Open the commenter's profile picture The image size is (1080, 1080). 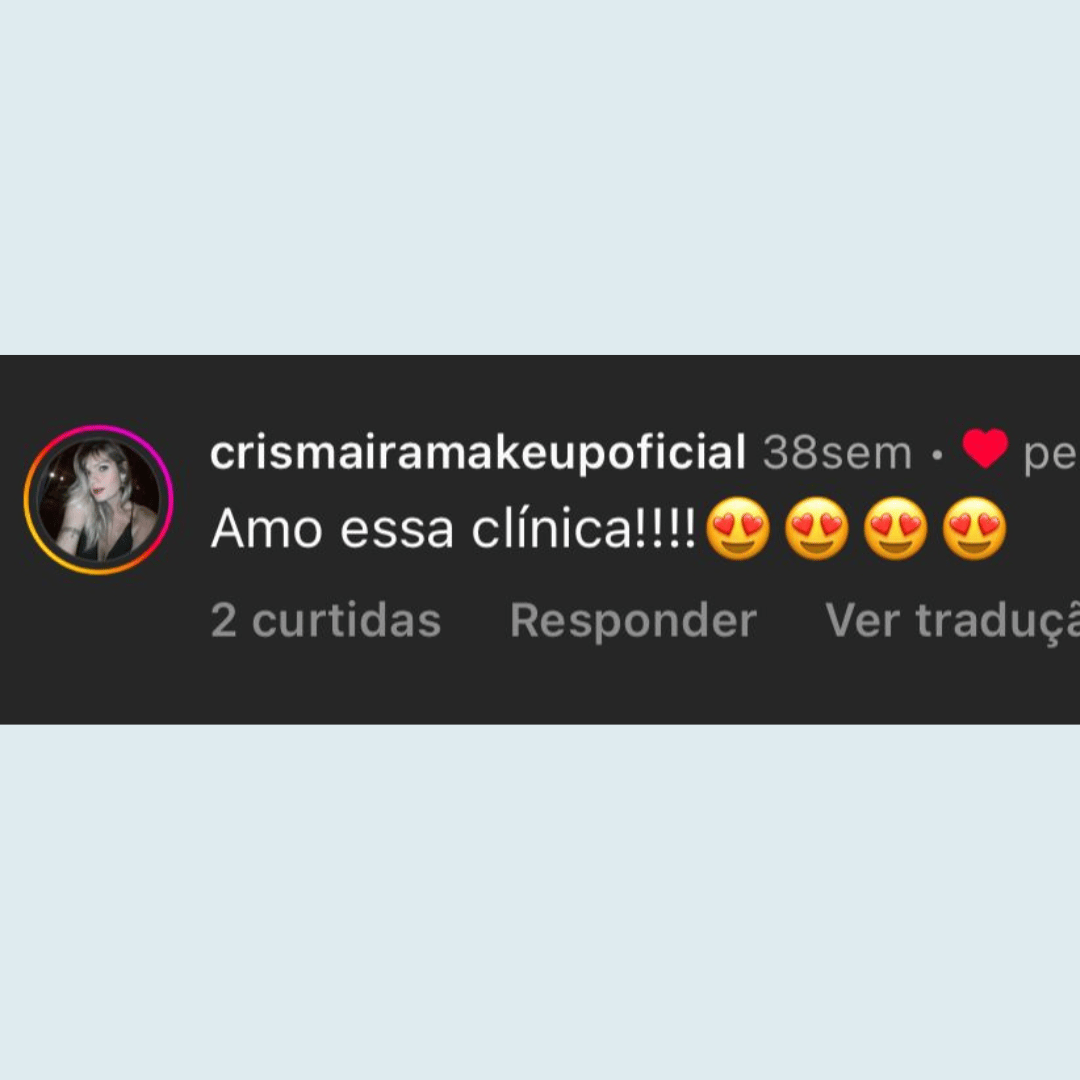pos(98,500)
